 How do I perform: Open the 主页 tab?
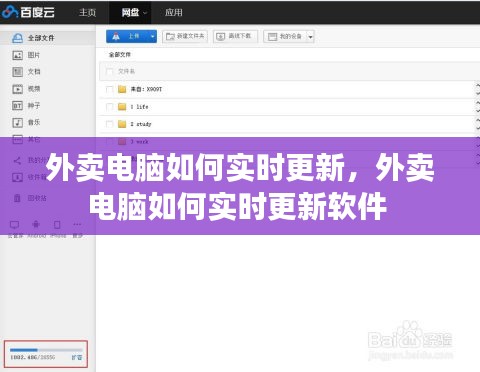pyautogui.click(x=88, y=12)
